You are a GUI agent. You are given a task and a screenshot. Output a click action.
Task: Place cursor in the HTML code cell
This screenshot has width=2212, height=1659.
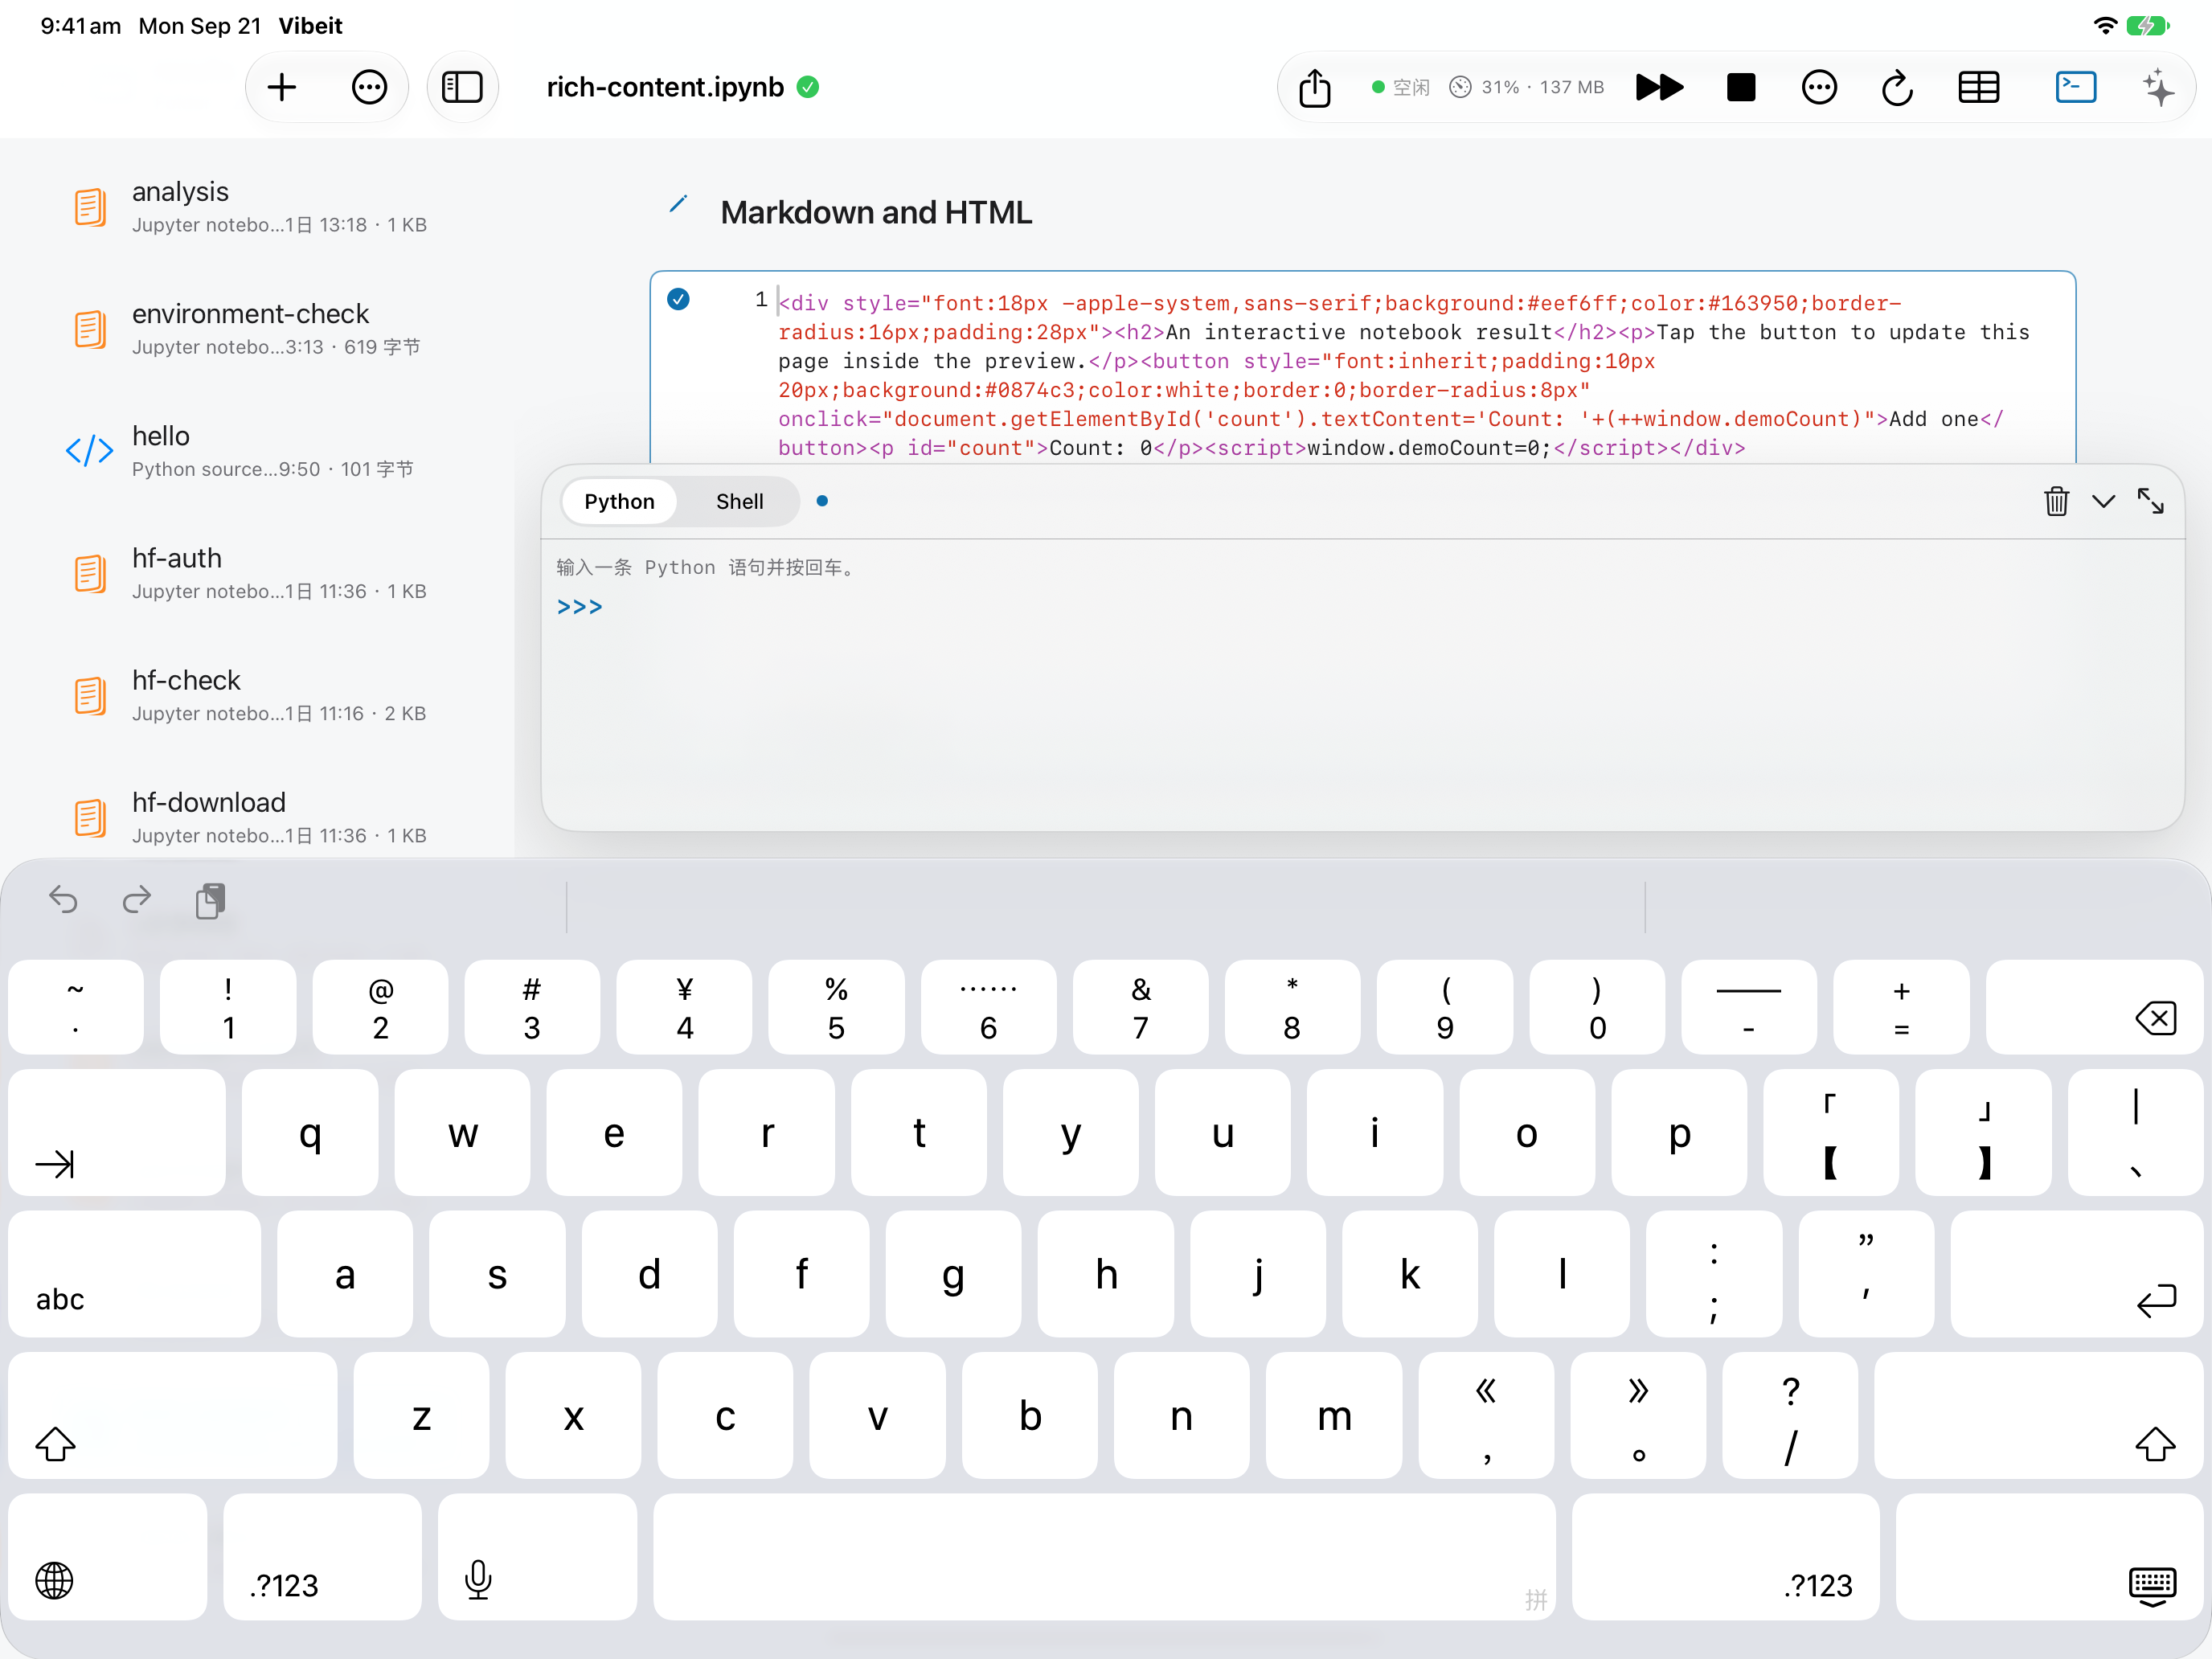pyautogui.click(x=1405, y=375)
